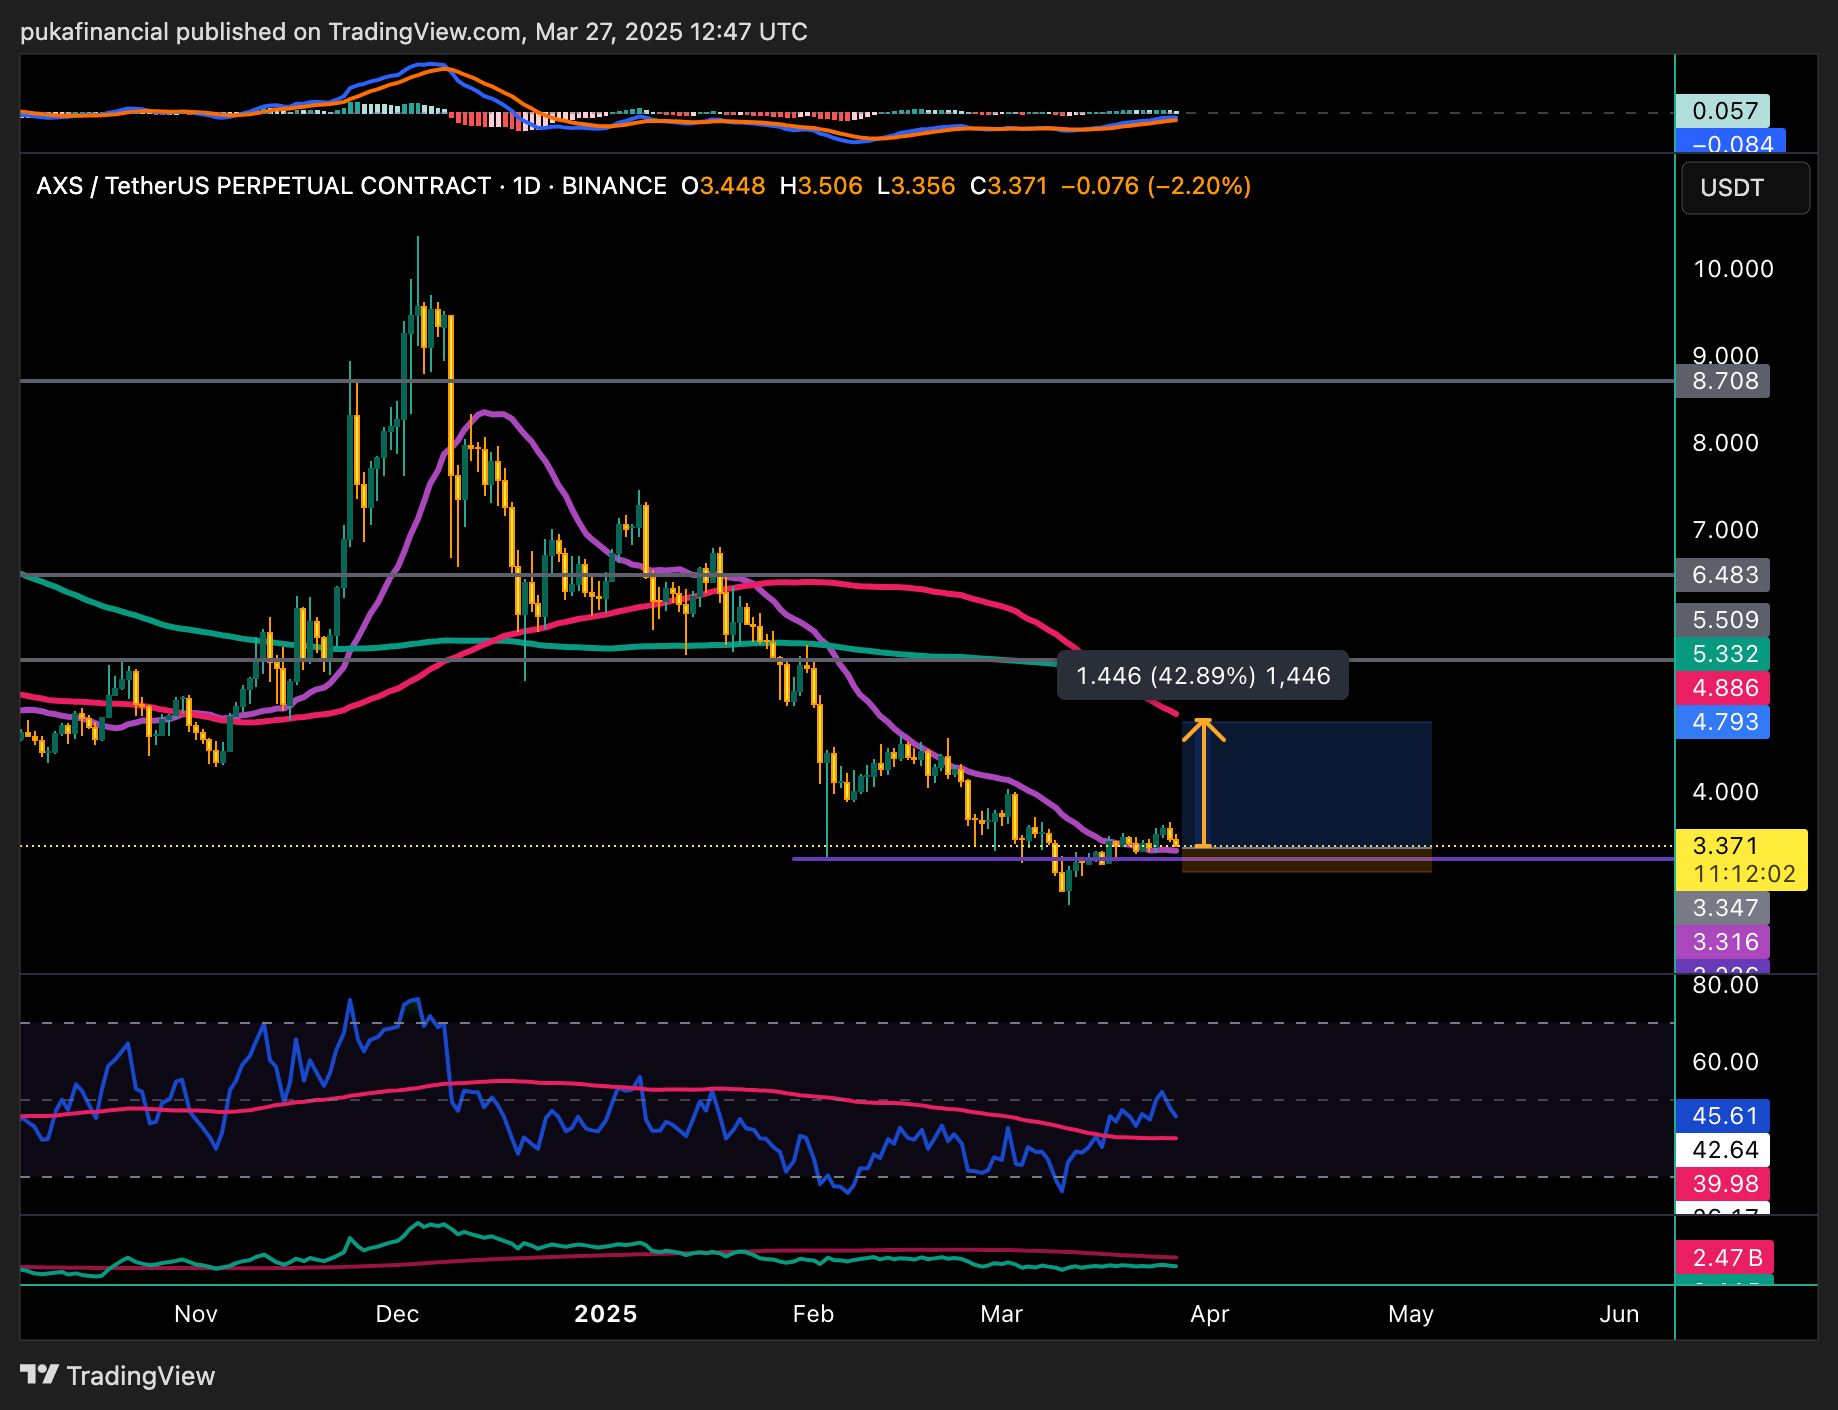Select the 6.483 gray price level tag
The height and width of the screenshot is (1410, 1838).
pyautogui.click(x=1723, y=575)
